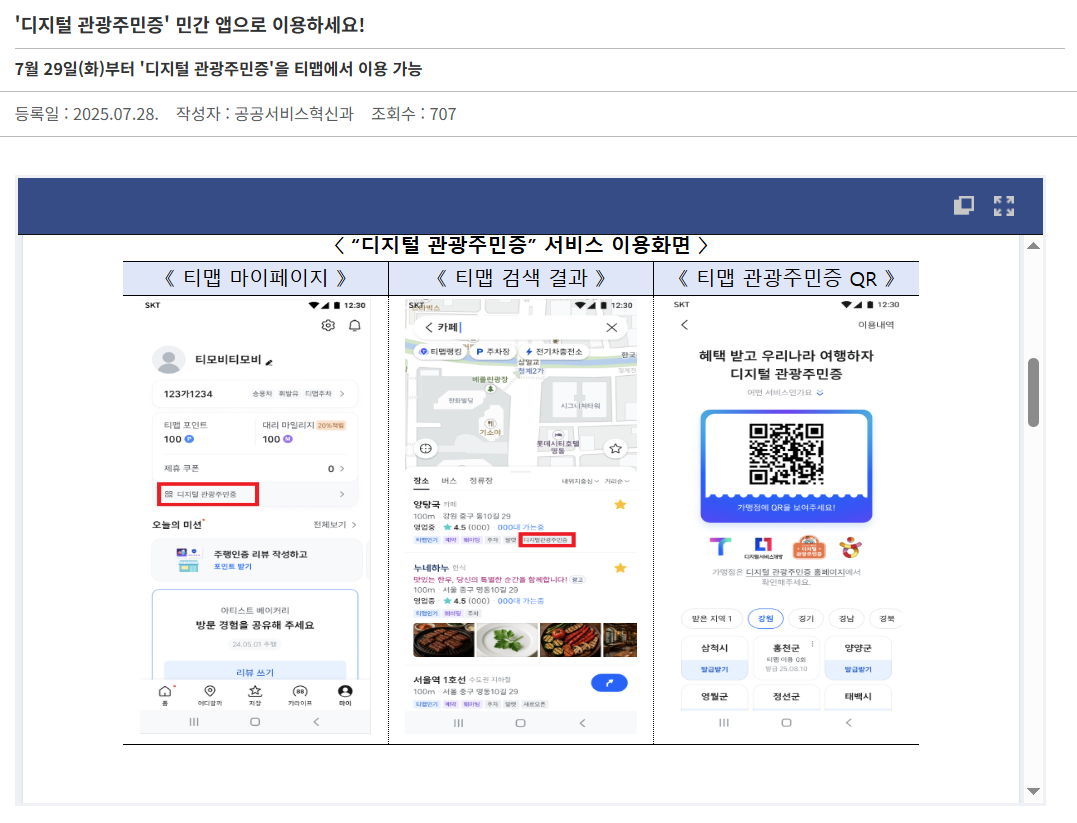1077x823 pixels.
Task: Expand the 123가1234 vehicle row chevron
Action: pos(342,394)
